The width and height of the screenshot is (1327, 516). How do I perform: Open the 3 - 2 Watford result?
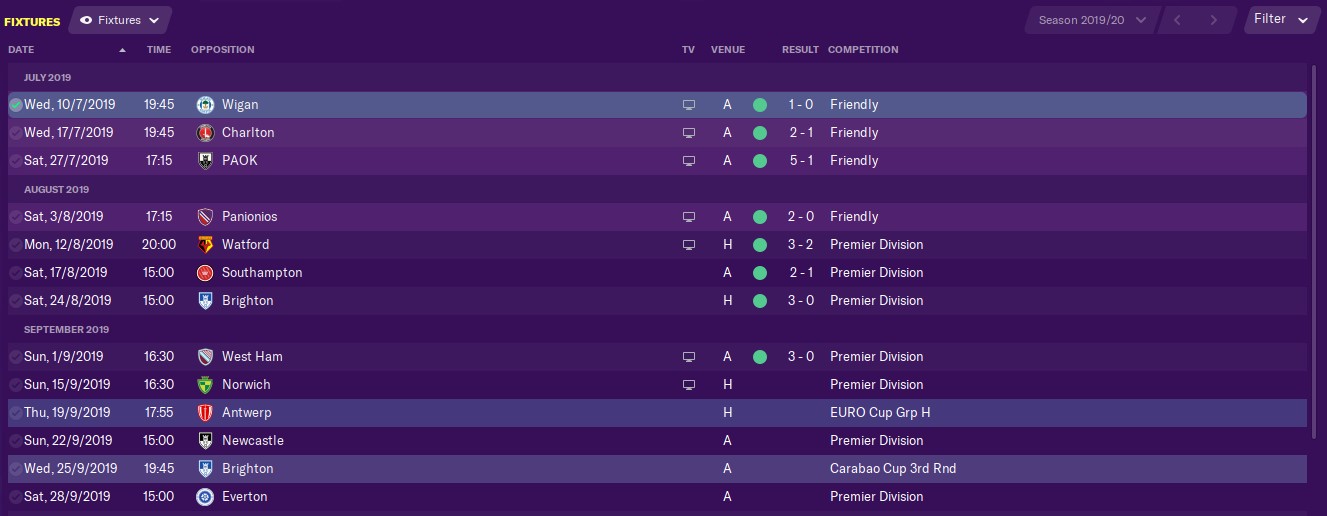pyautogui.click(x=801, y=245)
